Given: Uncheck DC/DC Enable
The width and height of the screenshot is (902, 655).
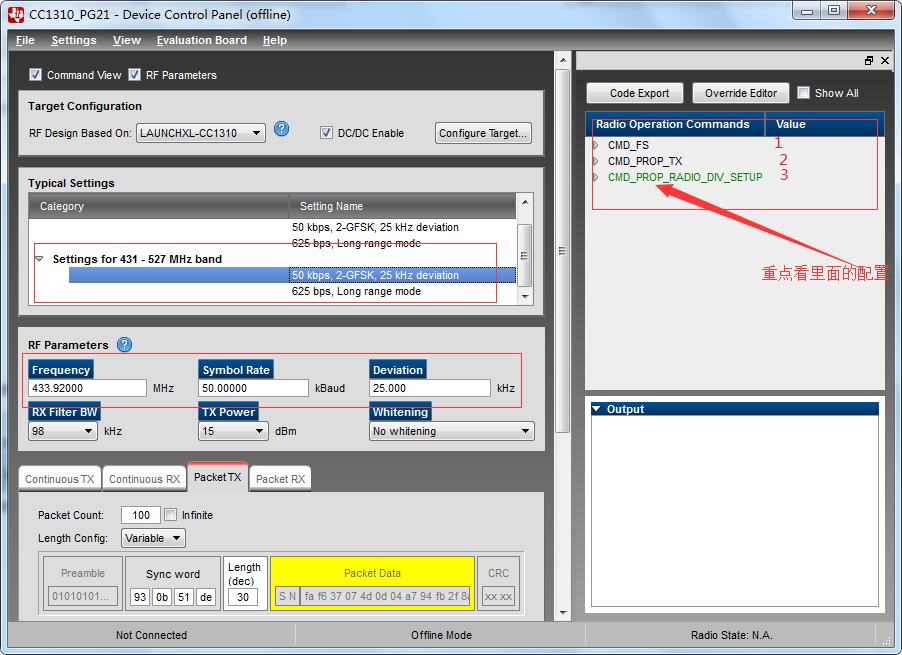Looking at the screenshot, I should tap(326, 133).
